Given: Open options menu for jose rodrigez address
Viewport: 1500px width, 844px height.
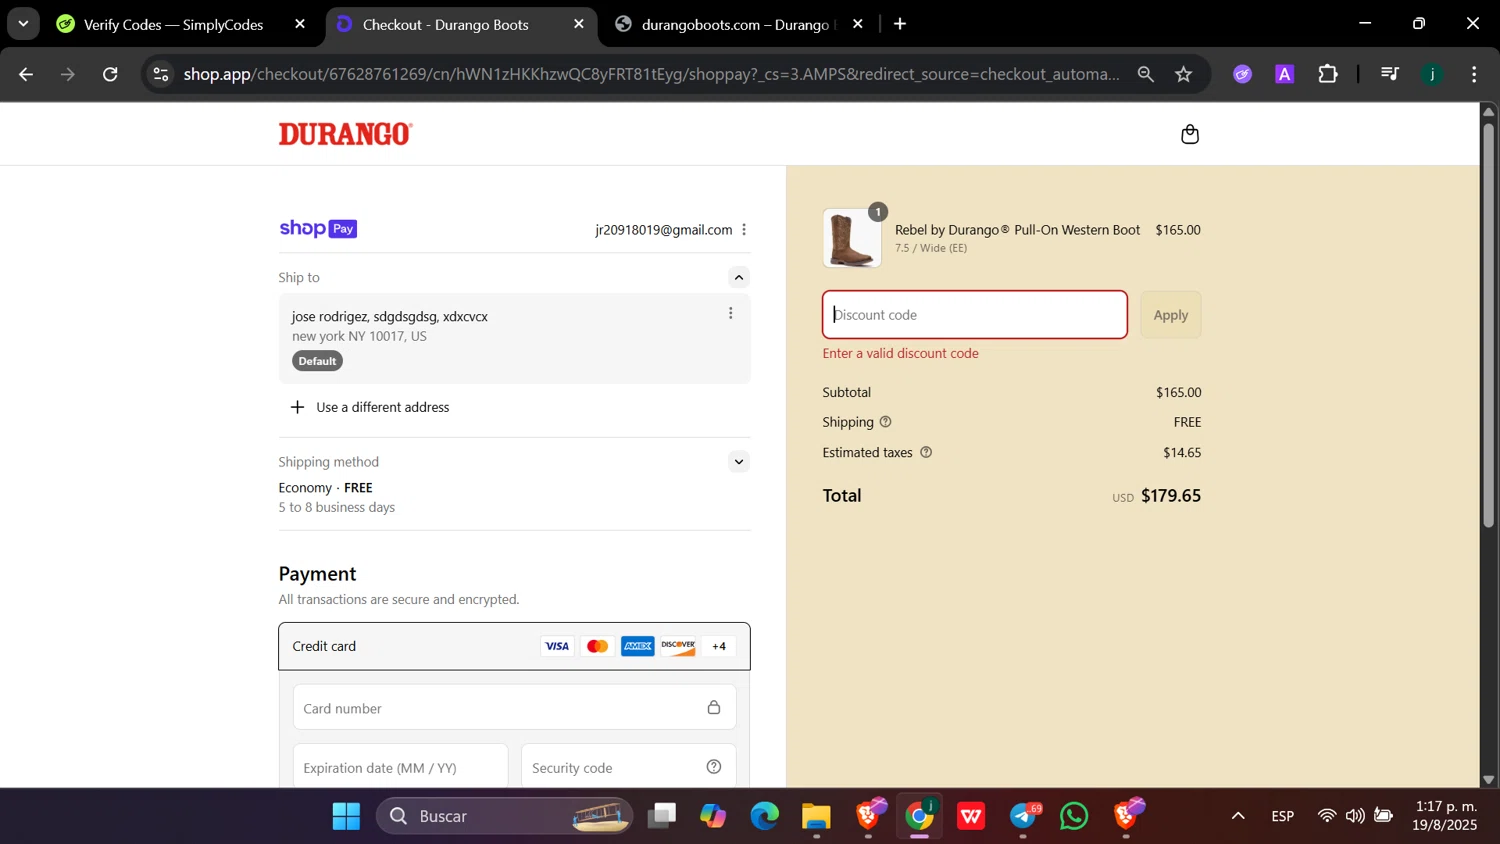Looking at the screenshot, I should 731,313.
